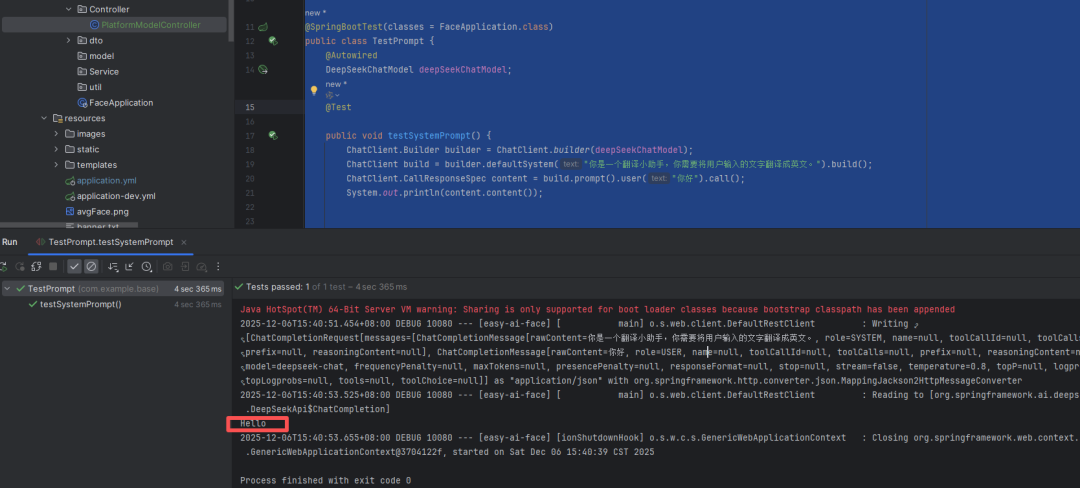Open the test history clock icon

tap(147, 267)
